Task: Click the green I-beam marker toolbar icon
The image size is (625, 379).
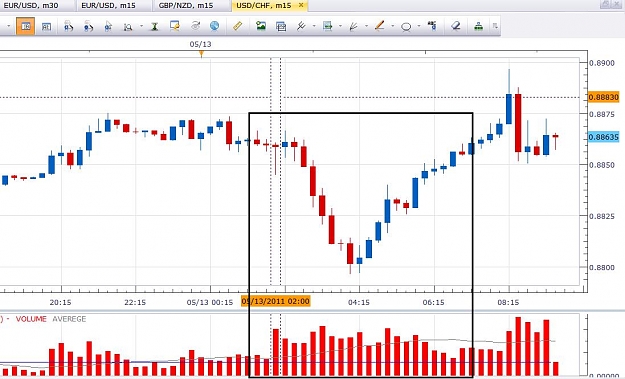Action: (x=154, y=27)
